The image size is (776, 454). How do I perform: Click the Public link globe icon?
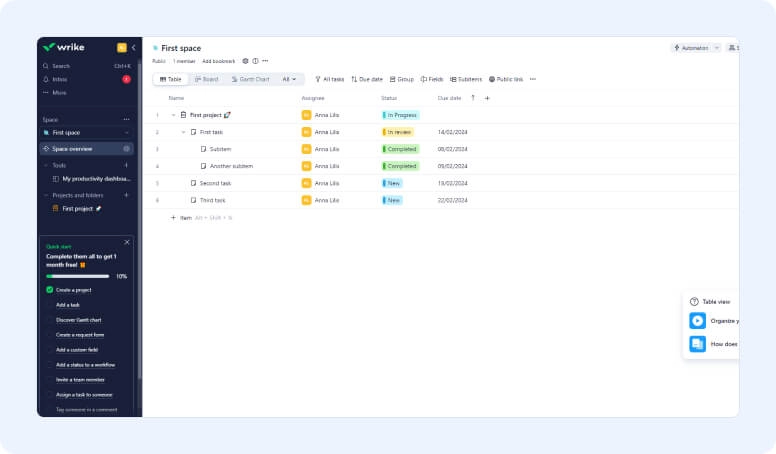[x=492, y=79]
